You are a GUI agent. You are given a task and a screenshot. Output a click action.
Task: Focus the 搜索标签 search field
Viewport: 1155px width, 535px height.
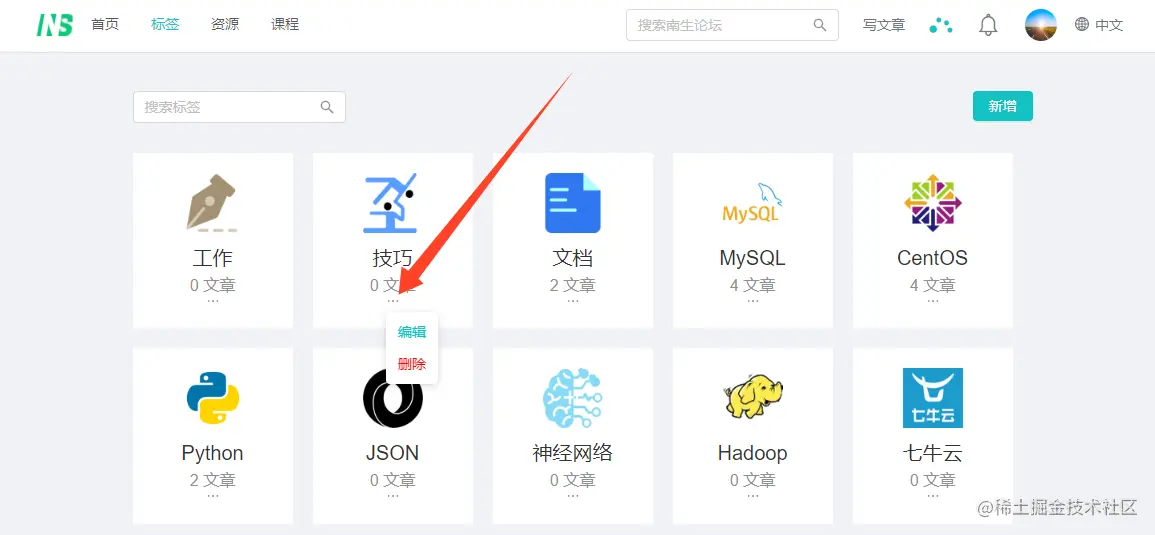click(239, 108)
